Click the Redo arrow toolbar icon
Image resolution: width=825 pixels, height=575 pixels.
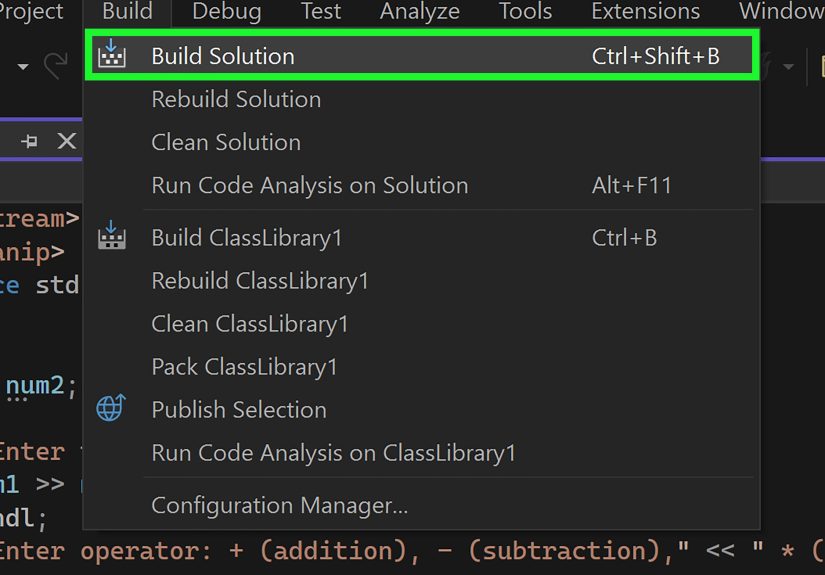pos(56,66)
